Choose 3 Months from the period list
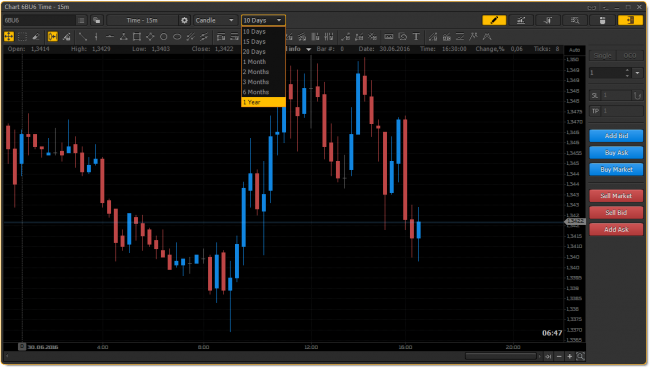This screenshot has width=650, height=368. coord(263,82)
